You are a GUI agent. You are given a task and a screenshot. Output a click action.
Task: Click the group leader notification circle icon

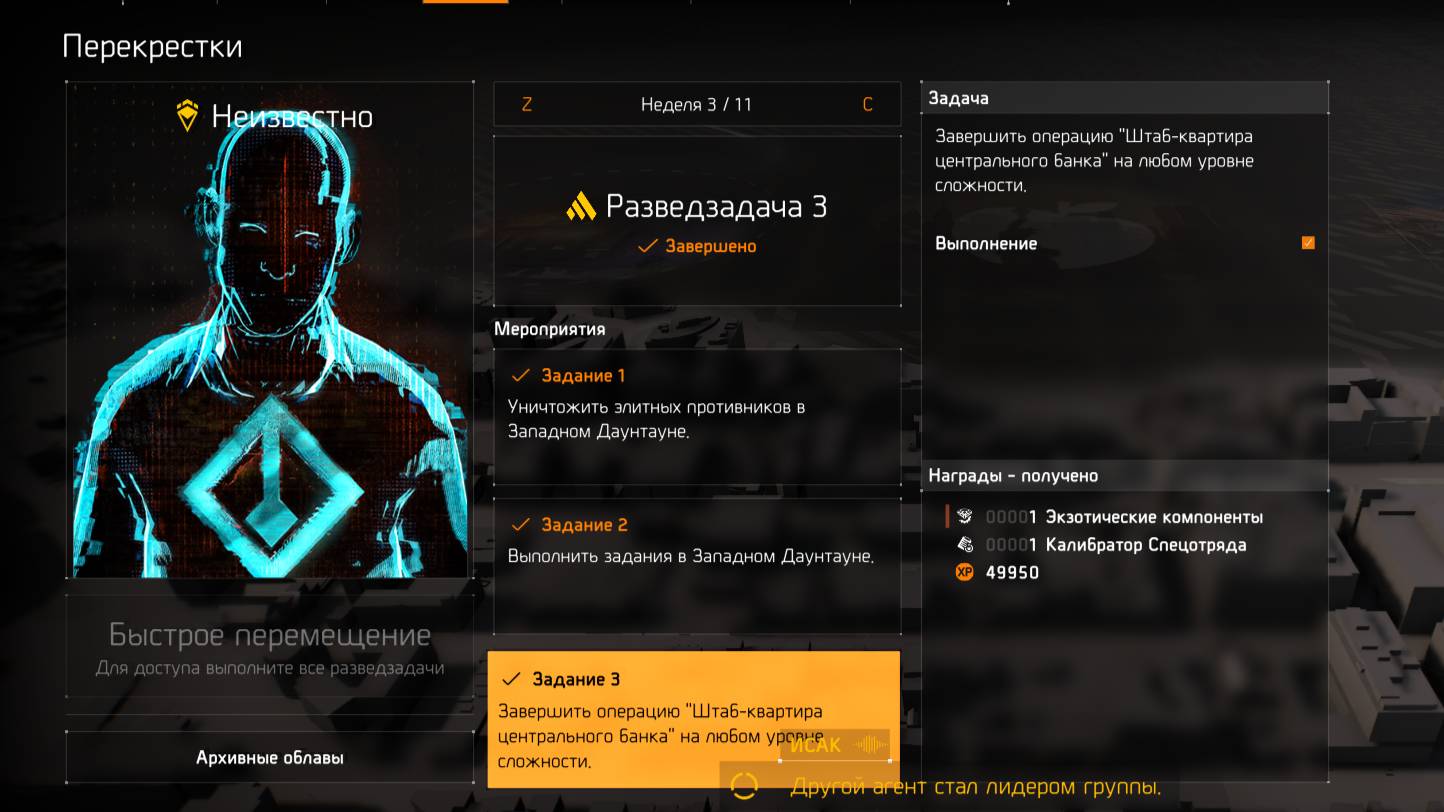[x=744, y=786]
